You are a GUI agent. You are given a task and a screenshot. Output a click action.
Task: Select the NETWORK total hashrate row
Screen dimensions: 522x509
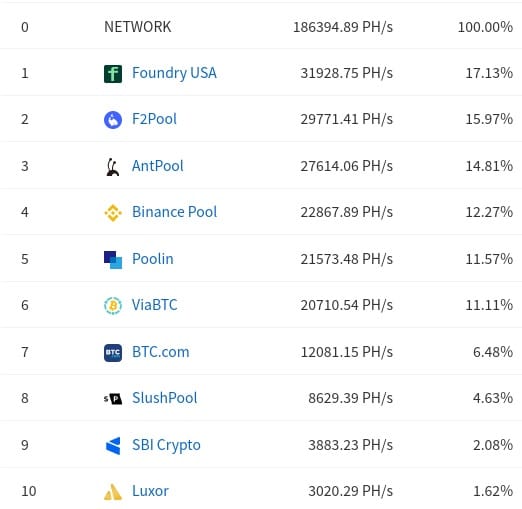[261, 26]
